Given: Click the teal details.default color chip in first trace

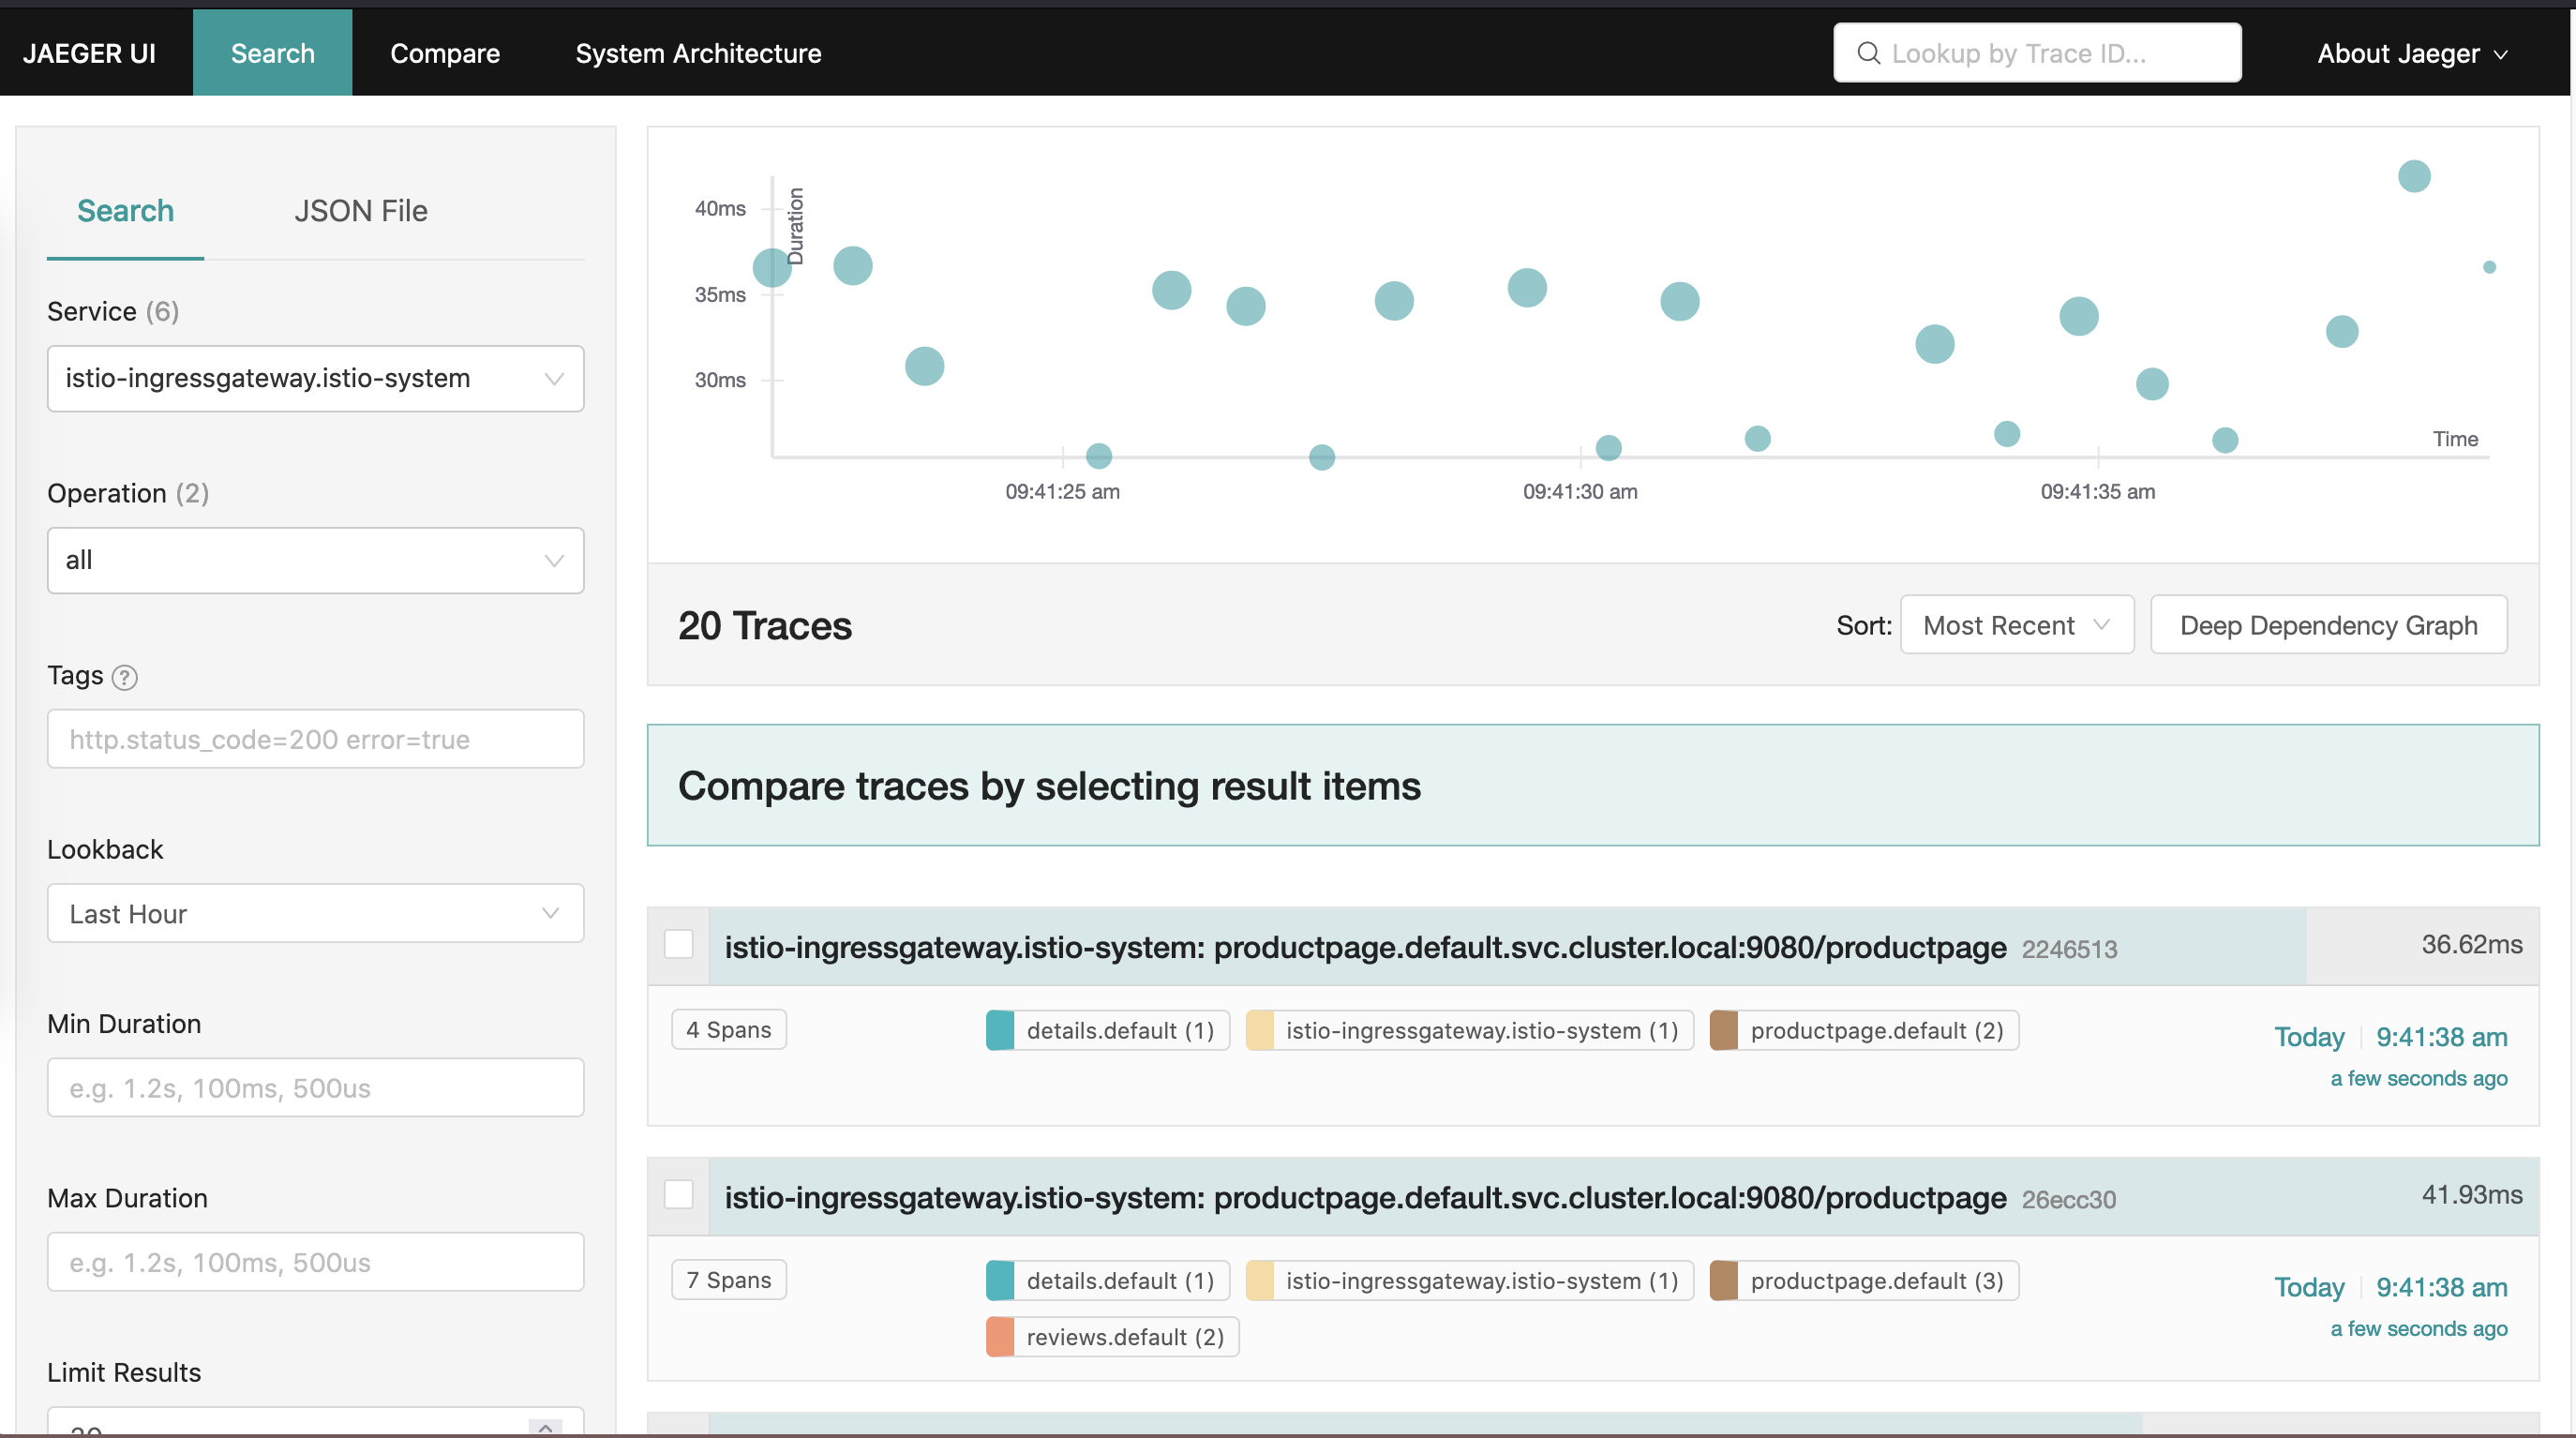Looking at the screenshot, I should click(999, 1030).
